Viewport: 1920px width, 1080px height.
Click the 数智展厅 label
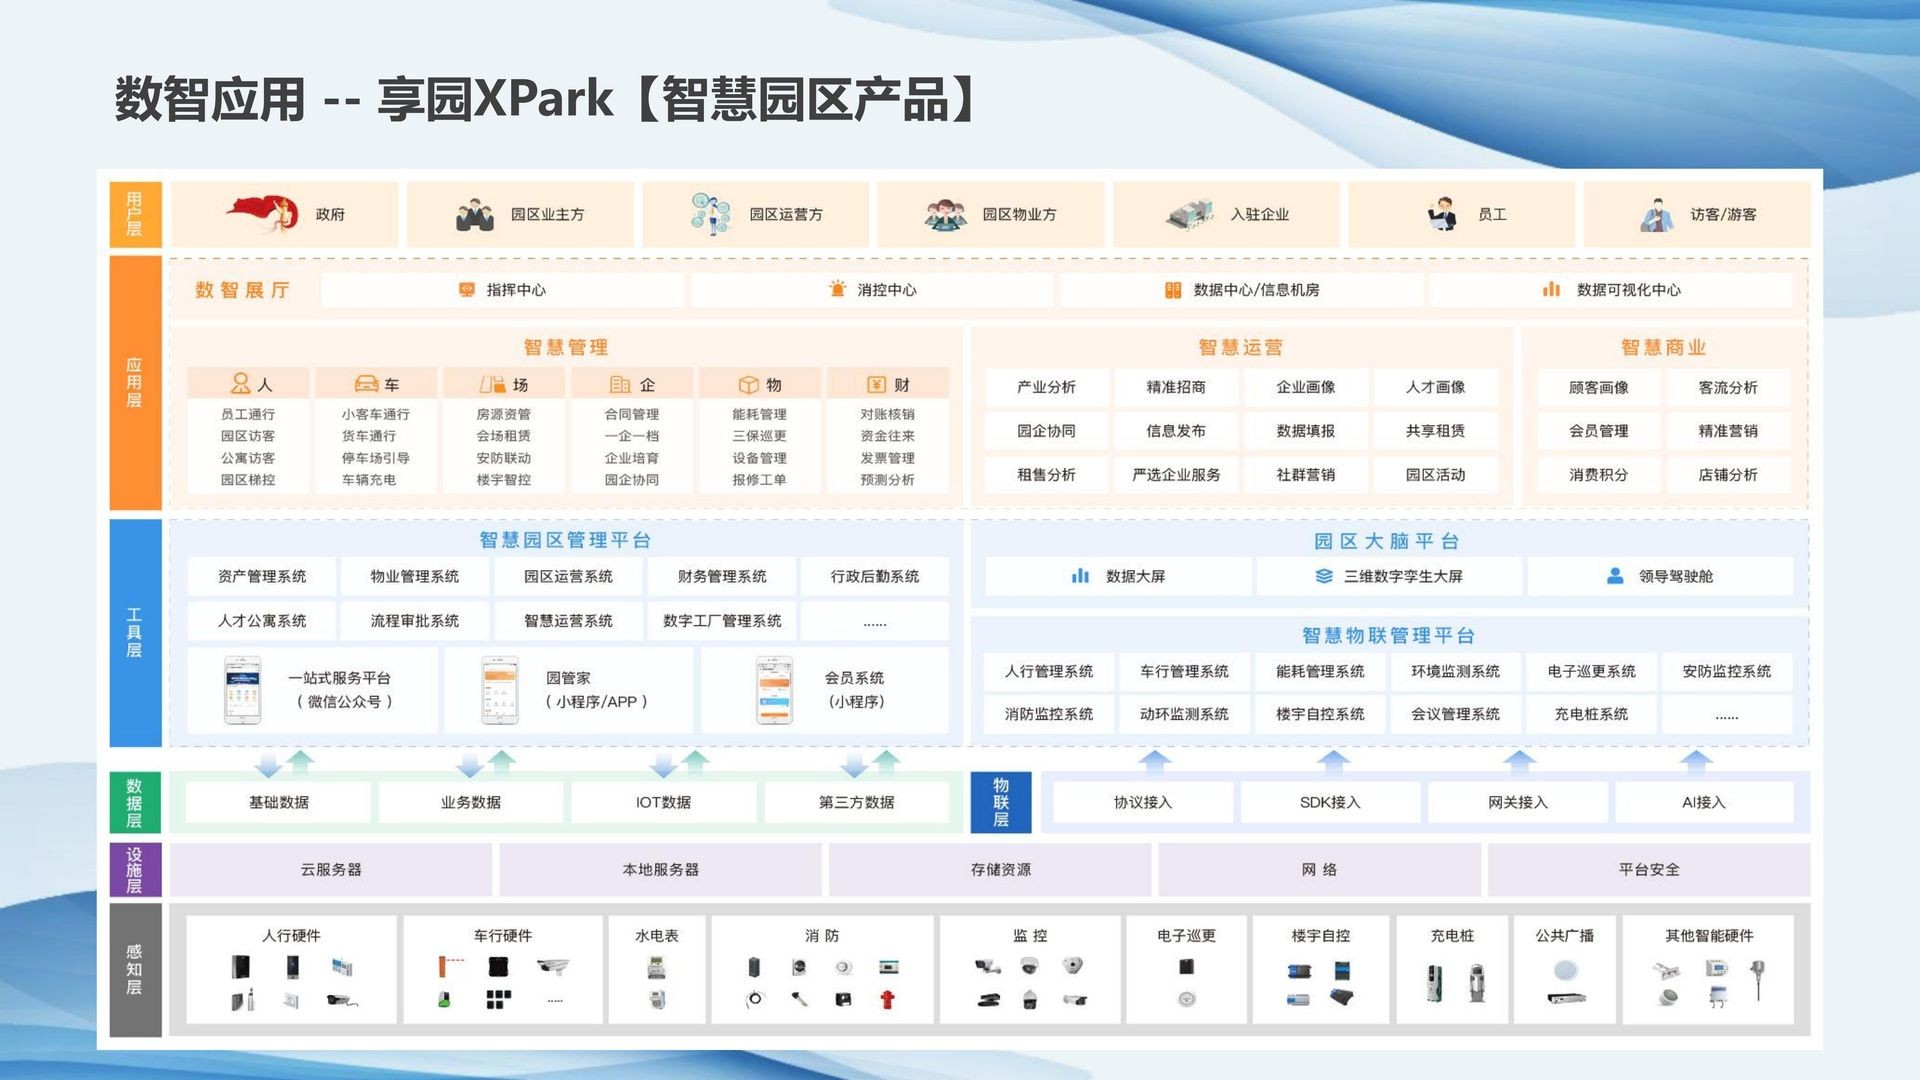point(243,290)
